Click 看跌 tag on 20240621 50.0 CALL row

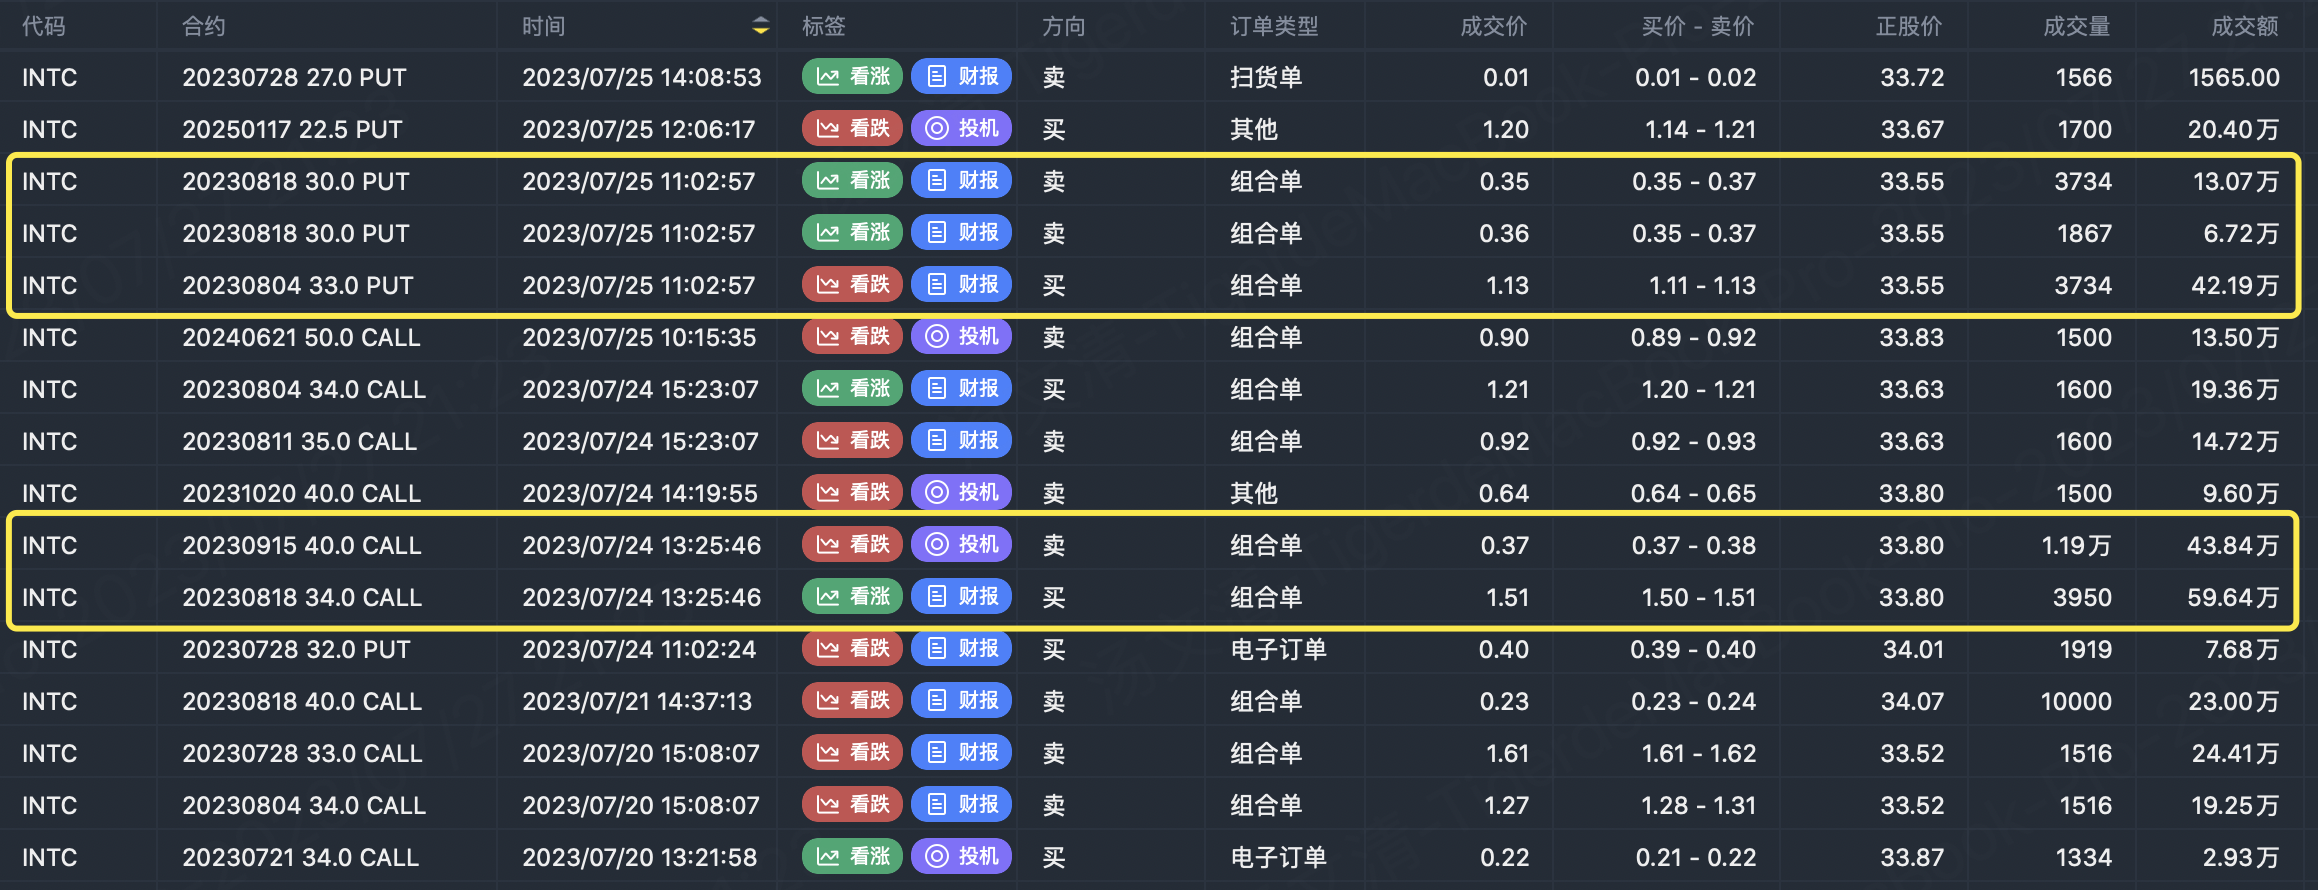click(853, 336)
